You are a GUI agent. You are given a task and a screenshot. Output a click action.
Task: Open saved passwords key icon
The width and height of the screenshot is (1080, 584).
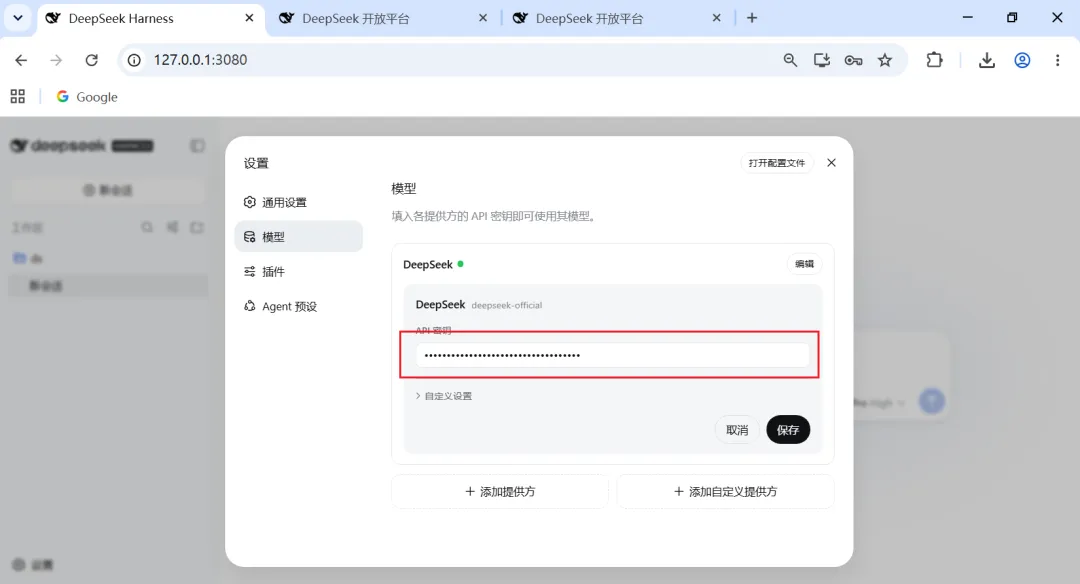pos(853,60)
